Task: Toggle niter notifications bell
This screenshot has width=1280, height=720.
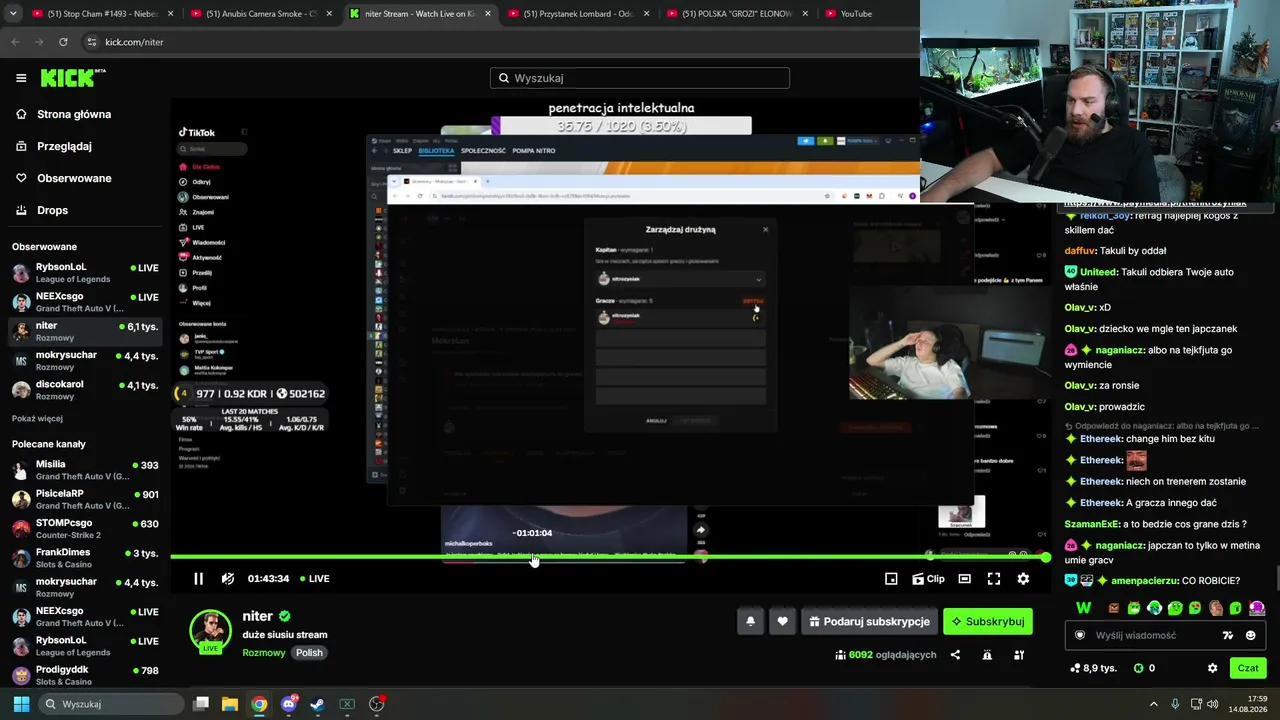Action: 750,622
